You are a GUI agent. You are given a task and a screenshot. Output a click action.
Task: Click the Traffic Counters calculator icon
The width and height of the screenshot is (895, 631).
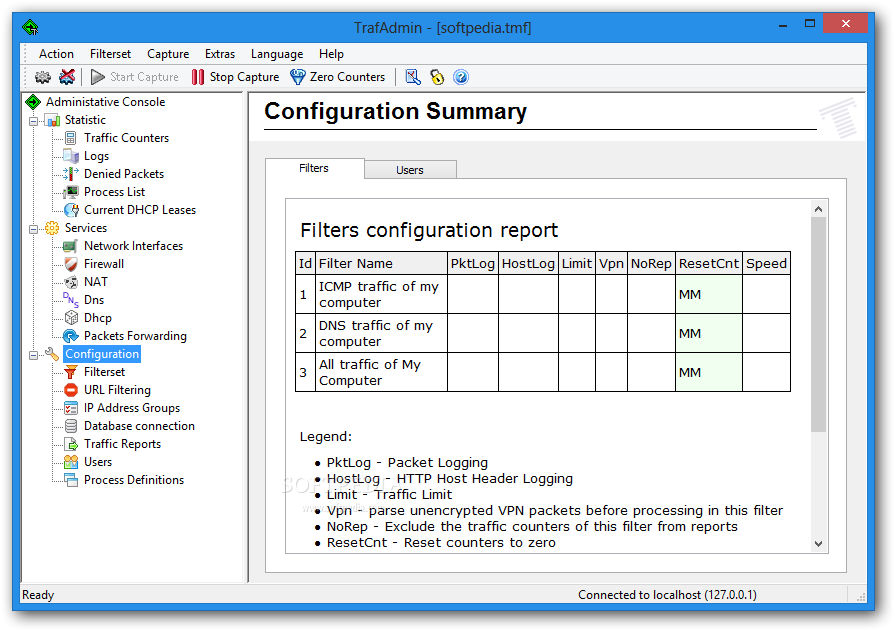pos(71,138)
